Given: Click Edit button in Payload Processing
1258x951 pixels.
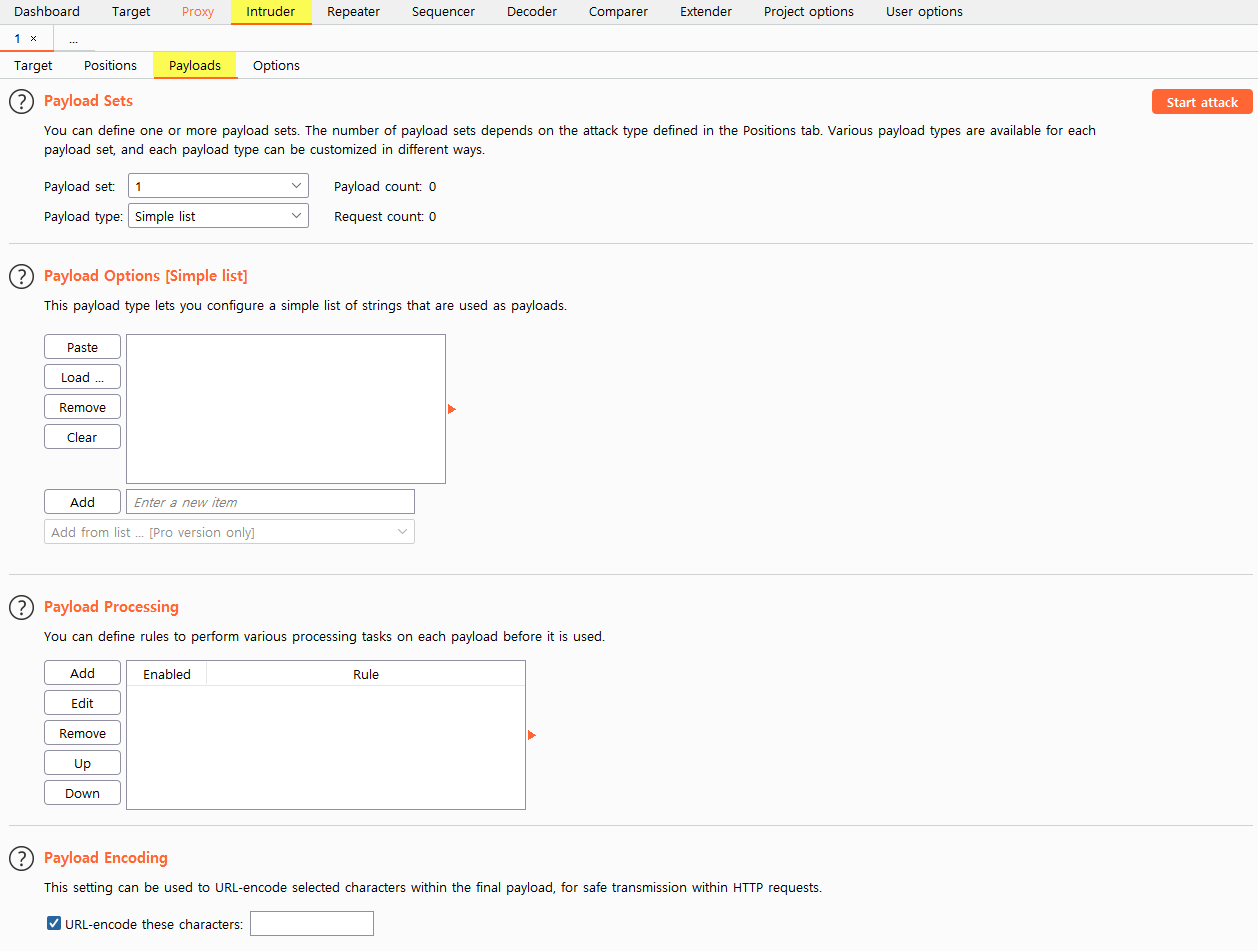Looking at the screenshot, I should point(82,703).
